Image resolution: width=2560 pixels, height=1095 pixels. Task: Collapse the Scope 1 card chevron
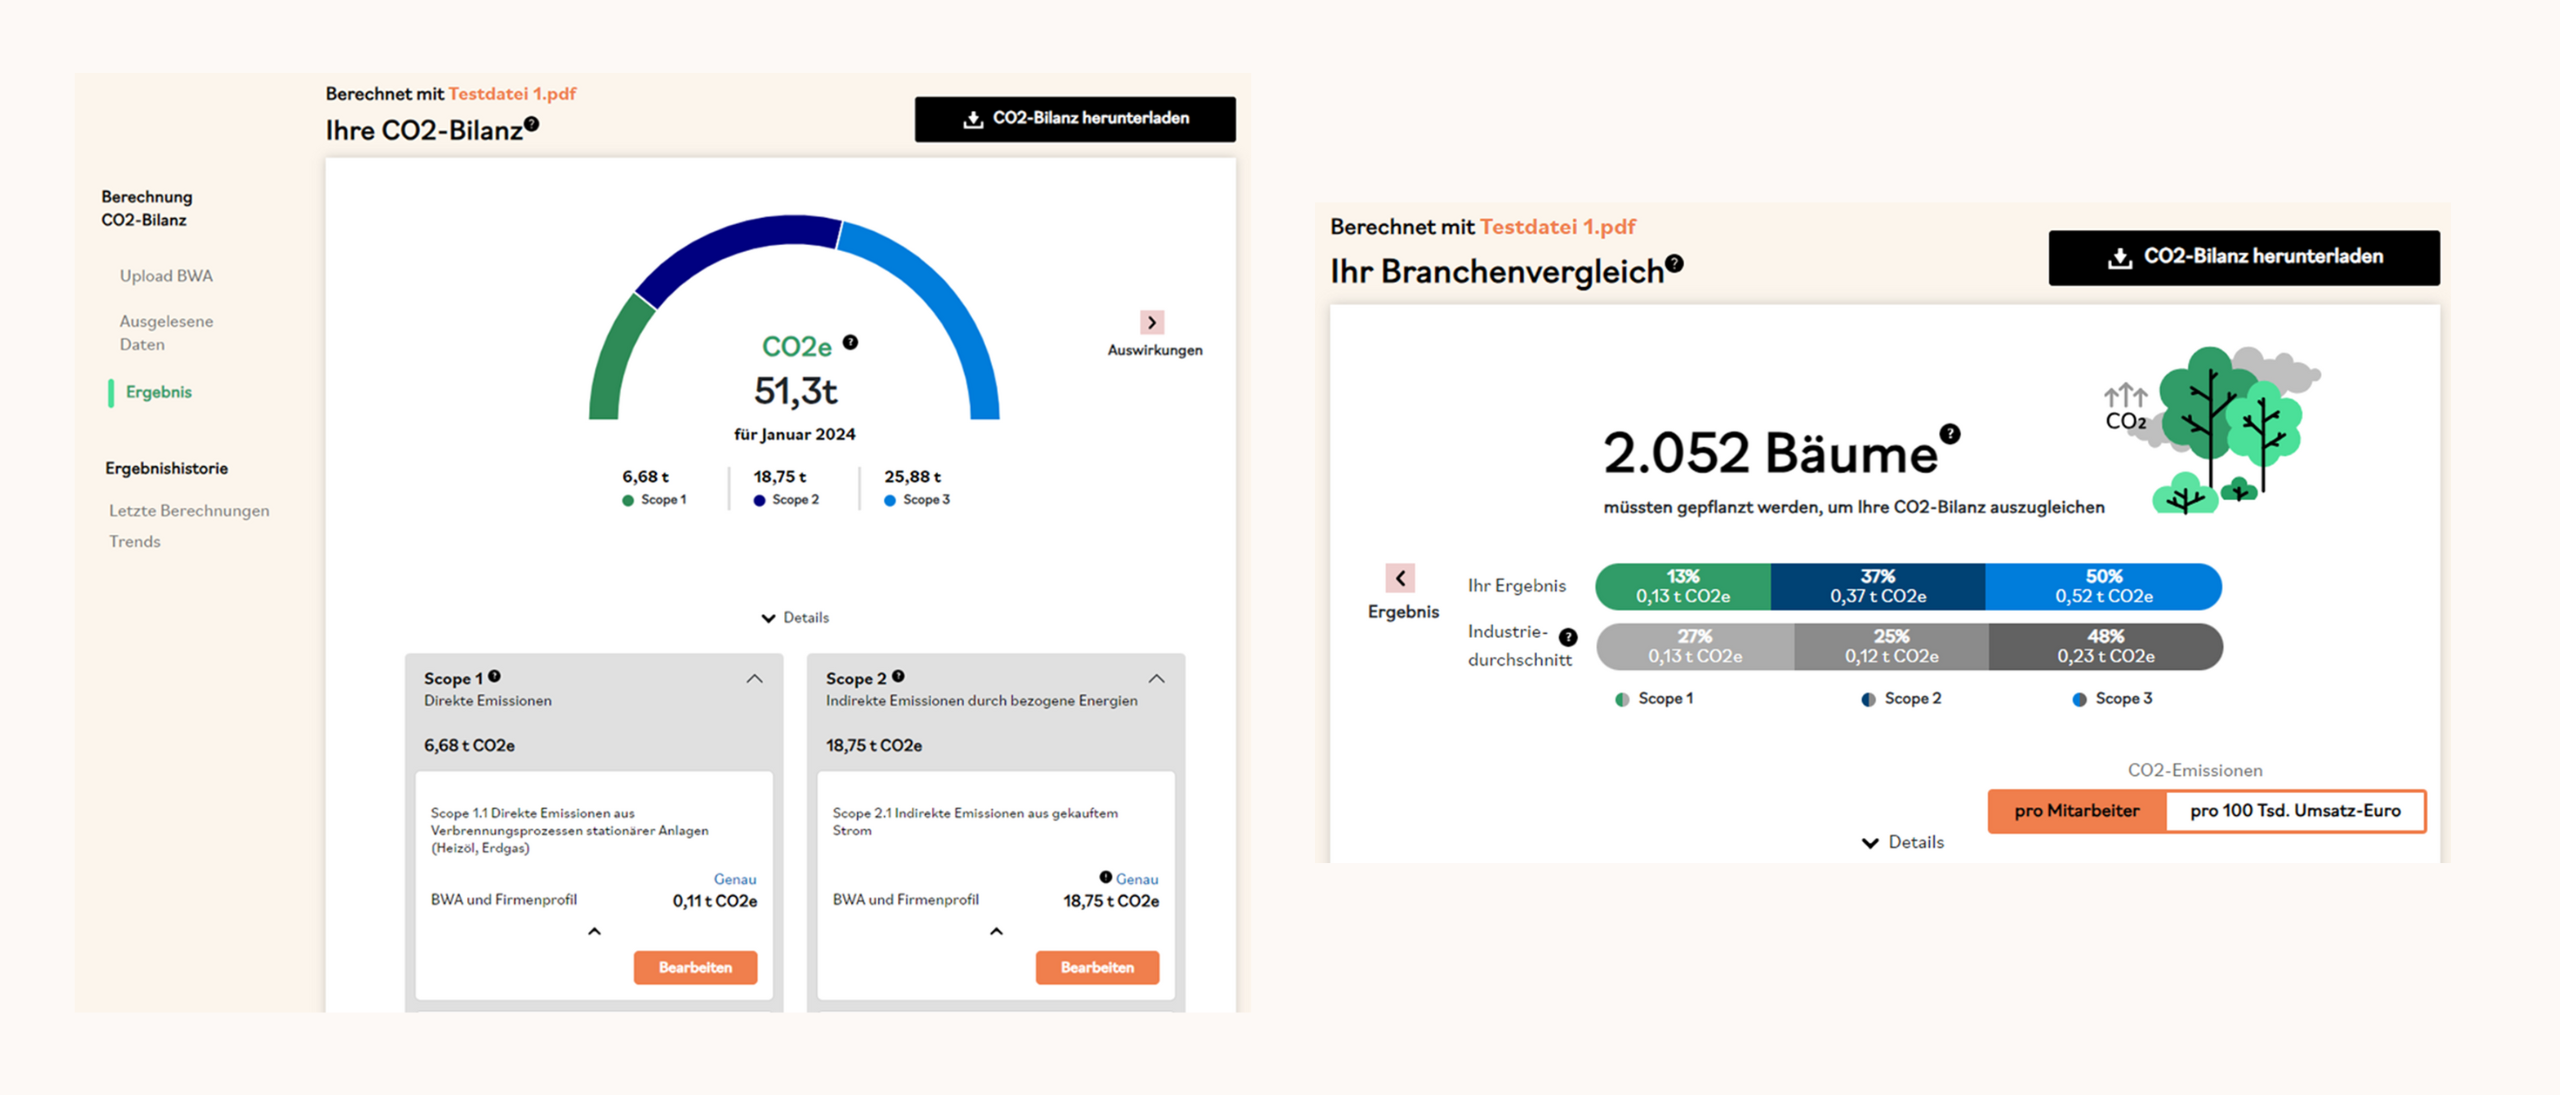755,679
